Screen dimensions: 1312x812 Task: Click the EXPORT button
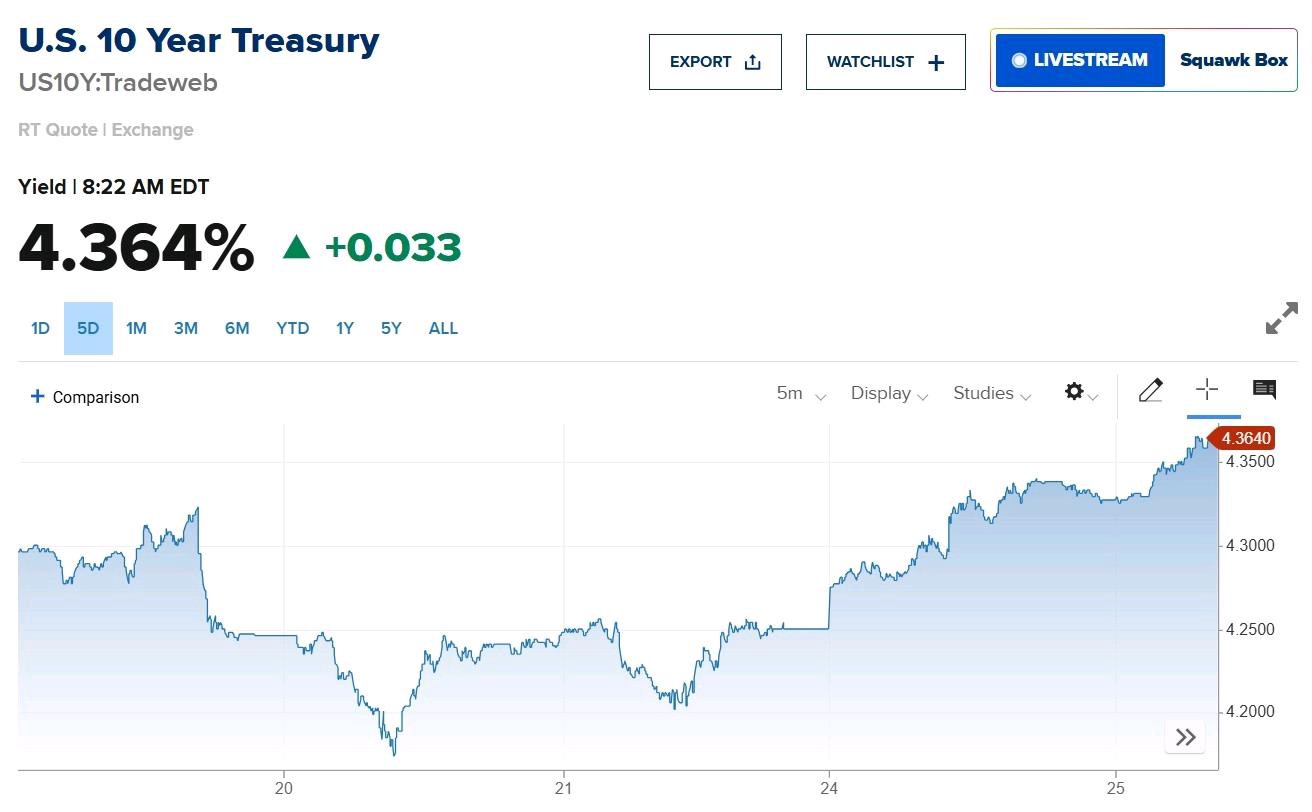tap(715, 62)
